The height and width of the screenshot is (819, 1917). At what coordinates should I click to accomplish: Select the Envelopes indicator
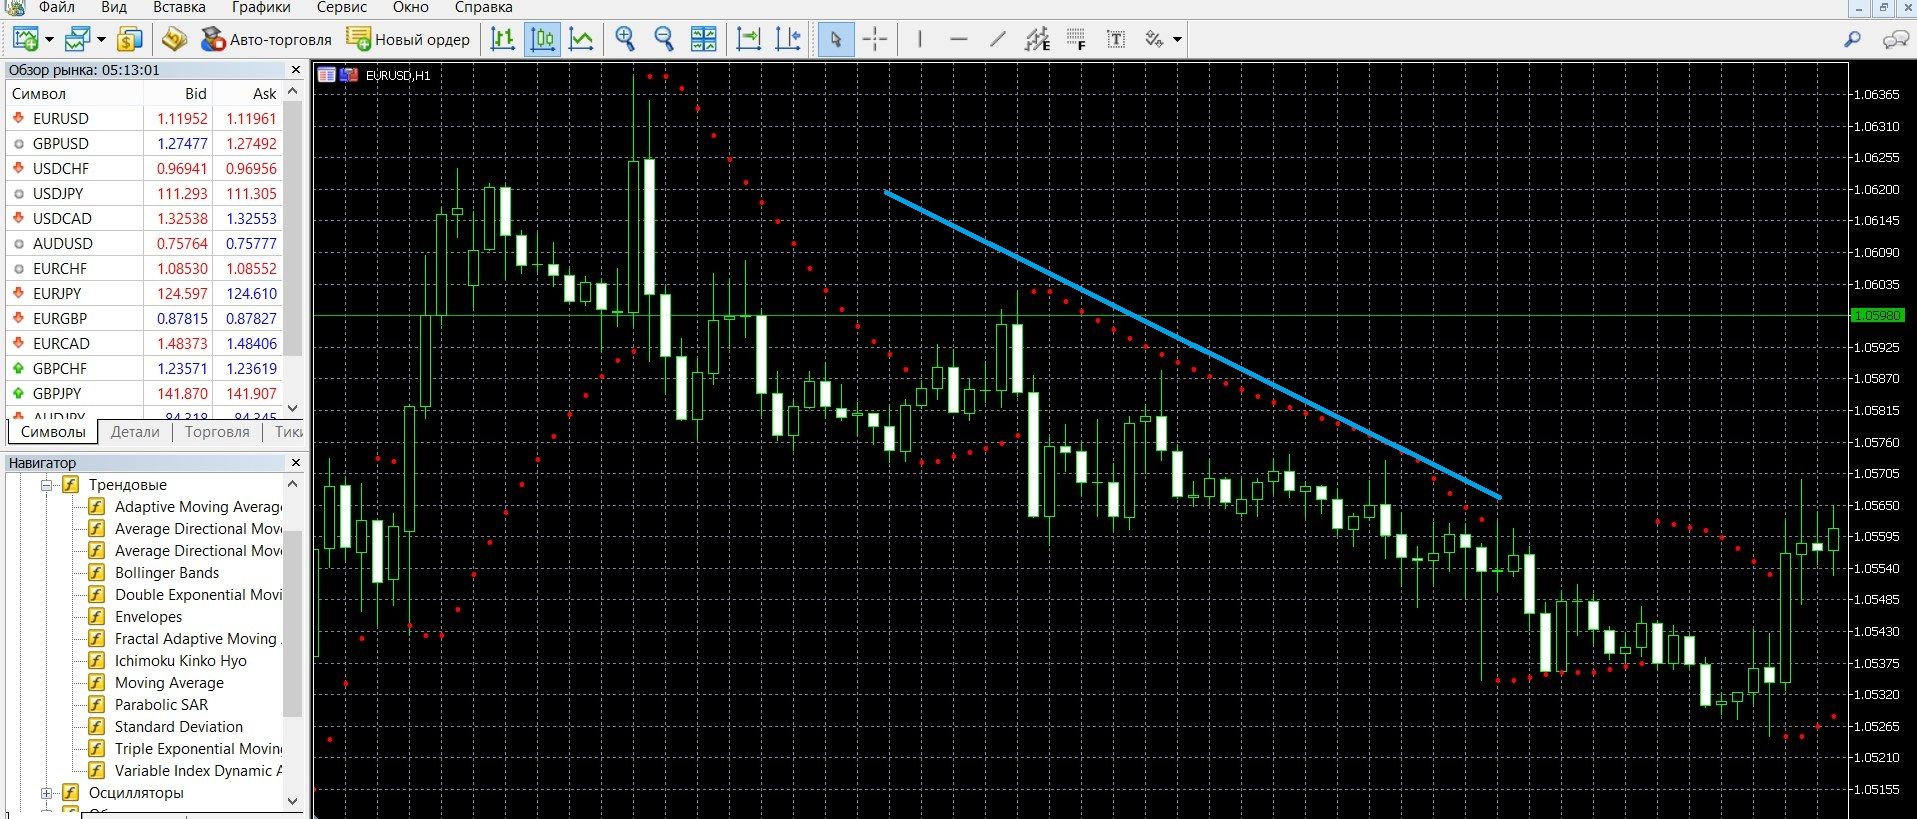pos(148,616)
